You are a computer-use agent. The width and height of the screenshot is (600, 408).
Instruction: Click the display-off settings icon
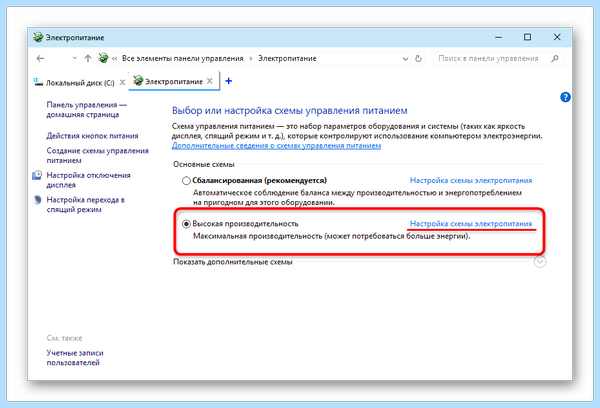click(37, 175)
